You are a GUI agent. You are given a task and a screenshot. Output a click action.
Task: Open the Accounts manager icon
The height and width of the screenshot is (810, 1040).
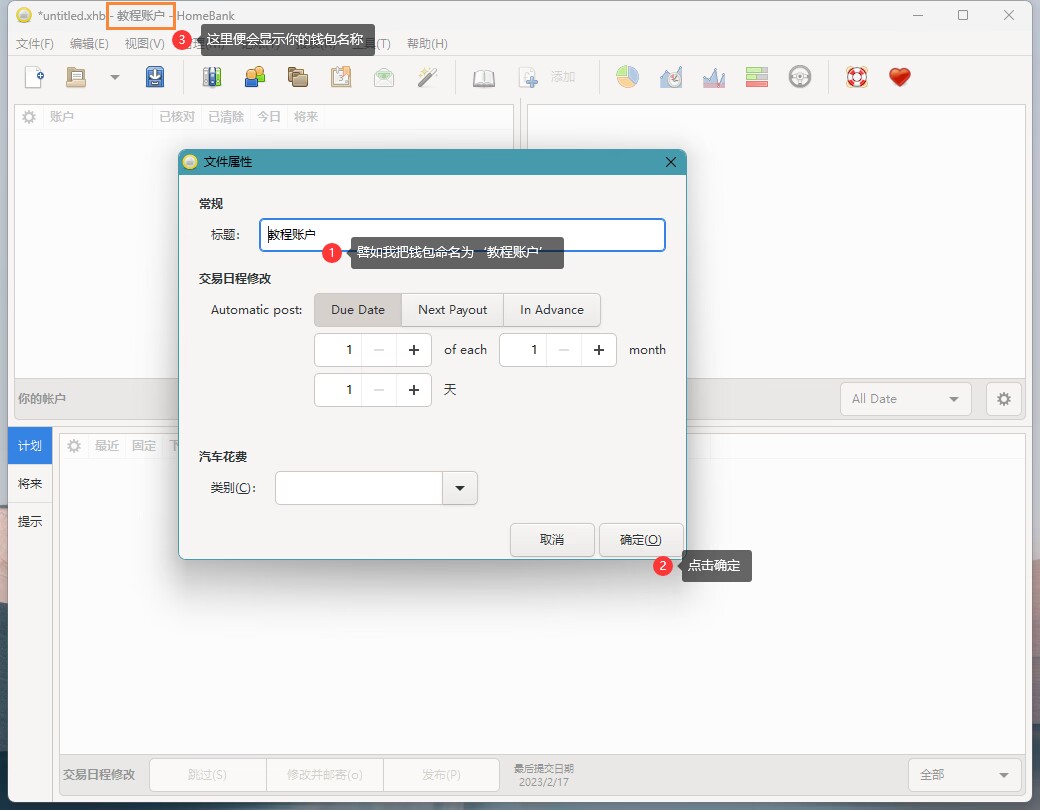(212, 77)
